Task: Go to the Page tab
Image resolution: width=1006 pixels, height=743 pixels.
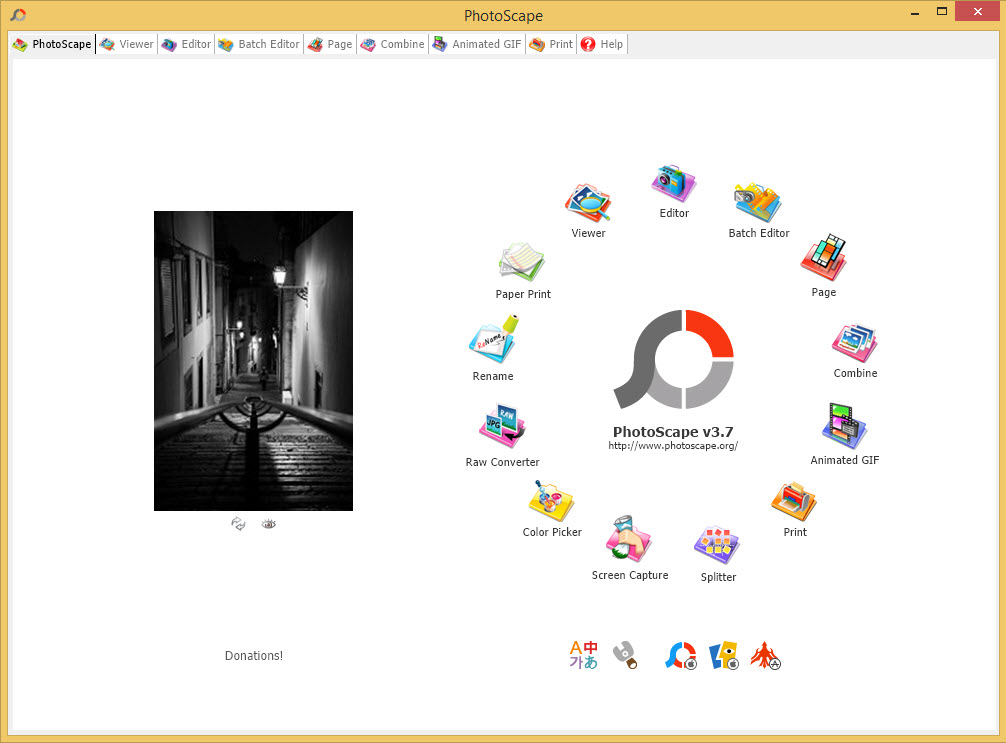Action: 330,44
